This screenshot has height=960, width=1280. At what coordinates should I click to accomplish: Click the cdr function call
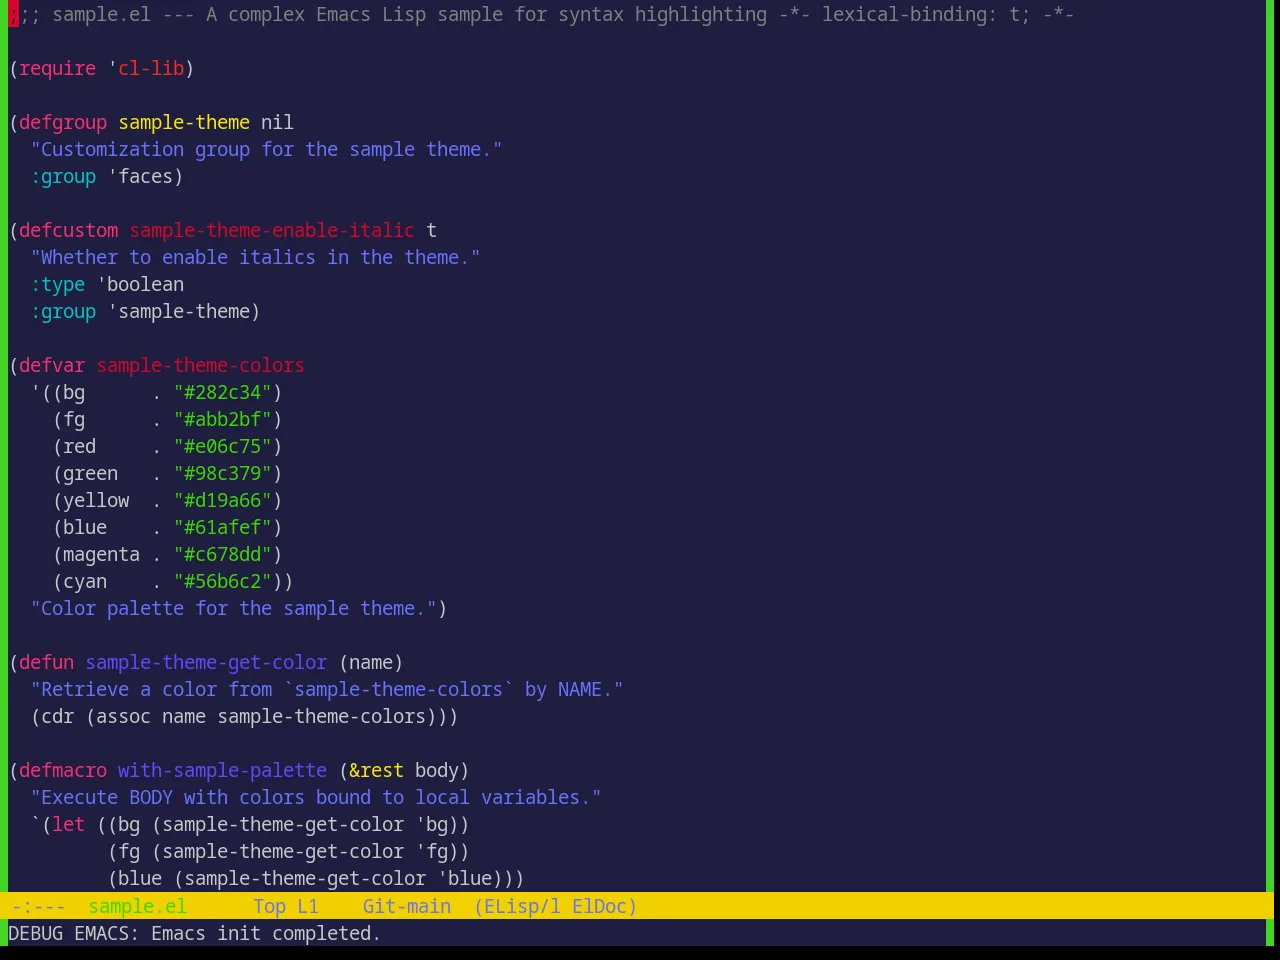(x=58, y=716)
